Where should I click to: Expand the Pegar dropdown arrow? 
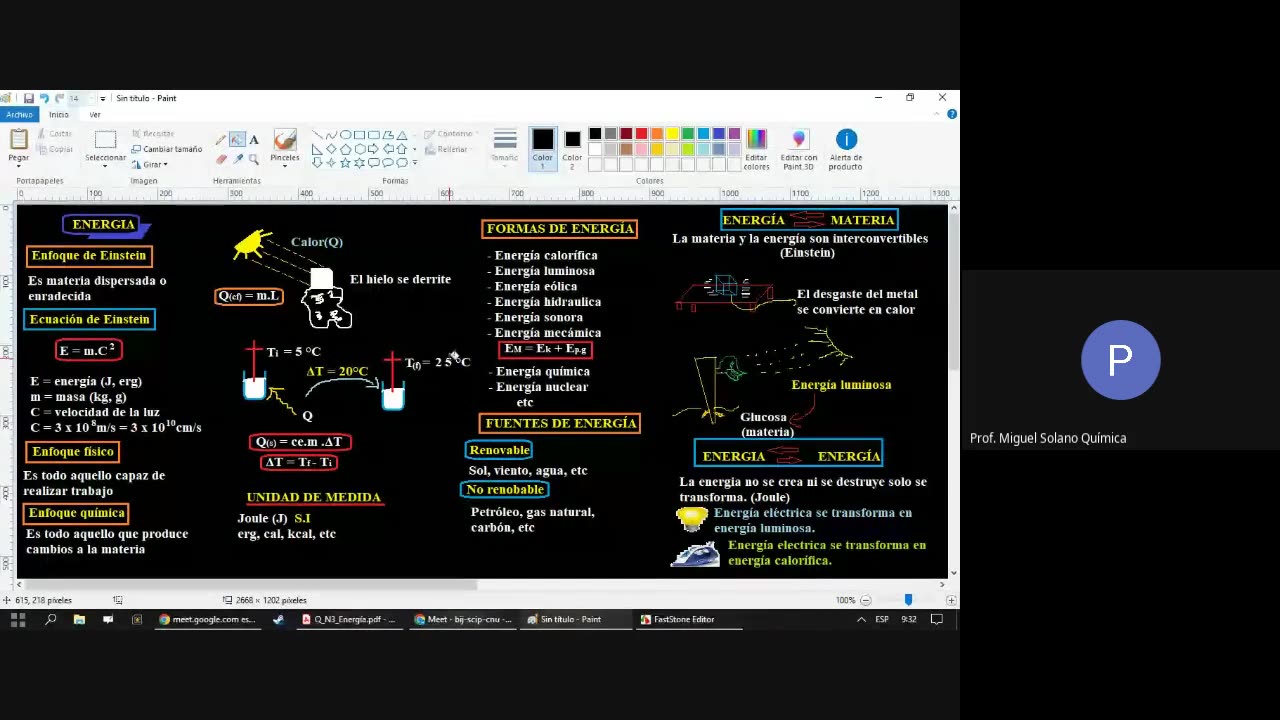(x=19, y=166)
